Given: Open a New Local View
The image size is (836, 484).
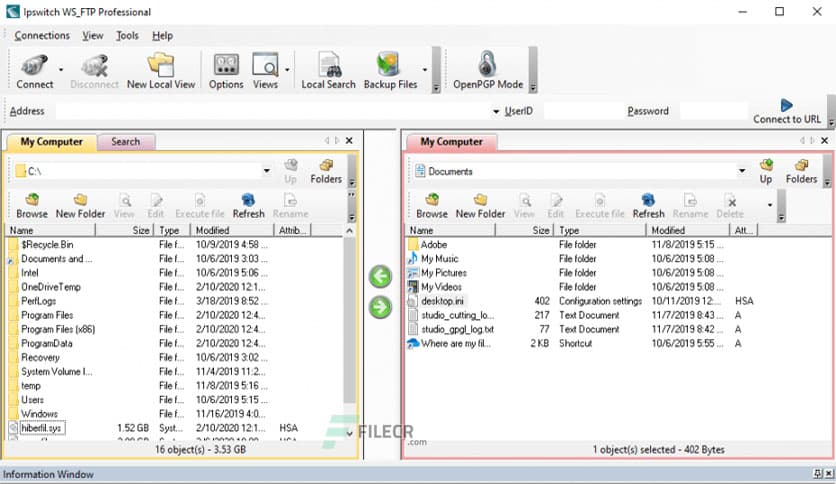Looking at the screenshot, I should pyautogui.click(x=160, y=71).
